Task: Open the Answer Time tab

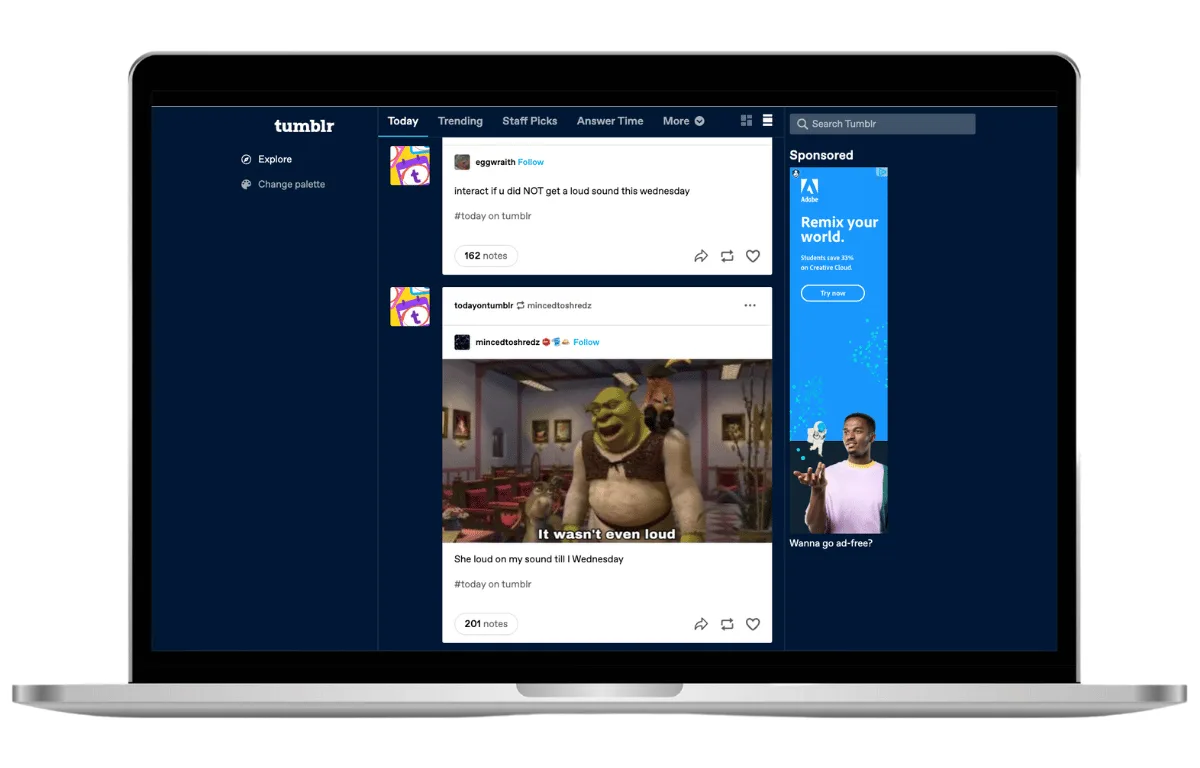Action: coord(610,121)
